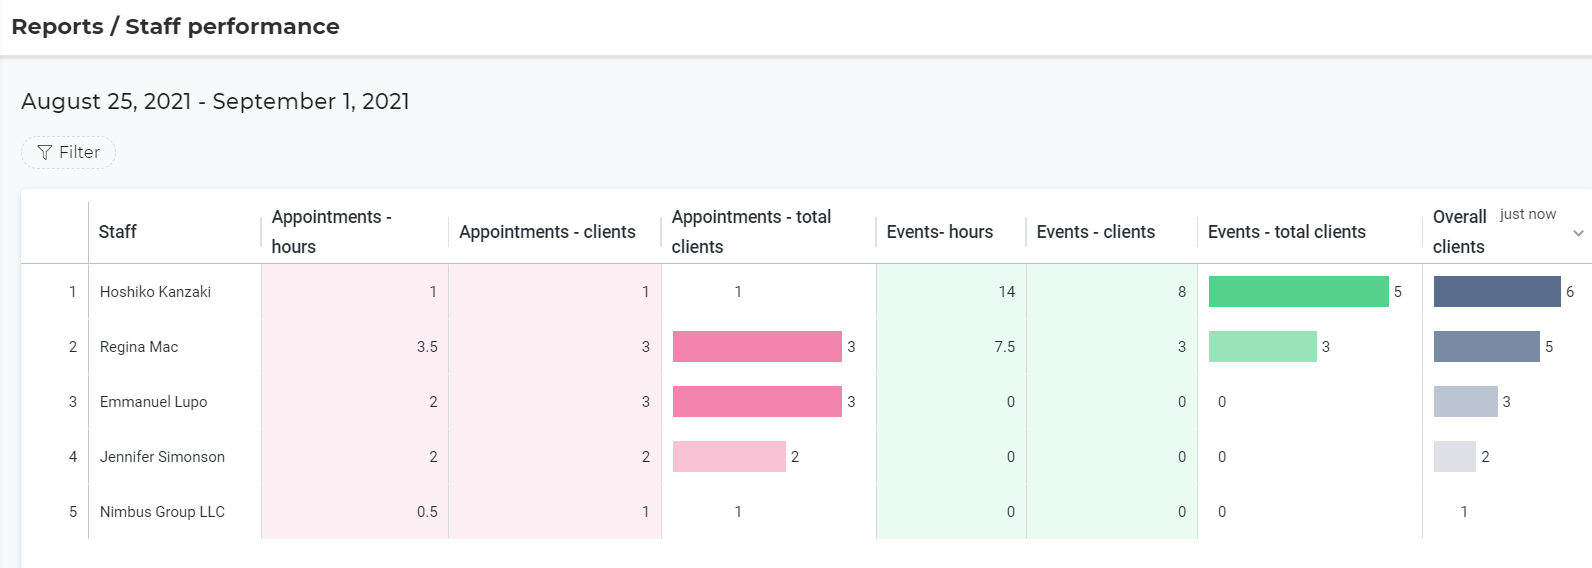Select Regina Mac in staff list
This screenshot has width=1592, height=568.
tap(139, 347)
